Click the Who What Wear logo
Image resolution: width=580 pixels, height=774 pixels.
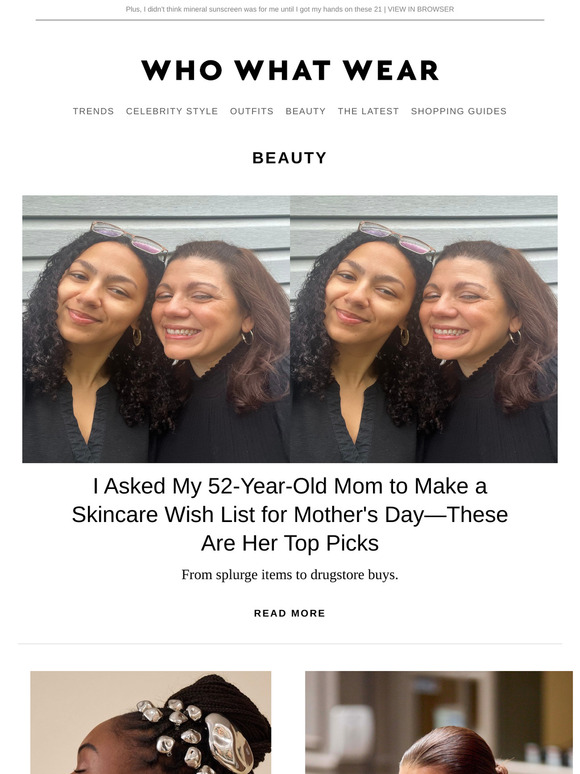coord(290,70)
